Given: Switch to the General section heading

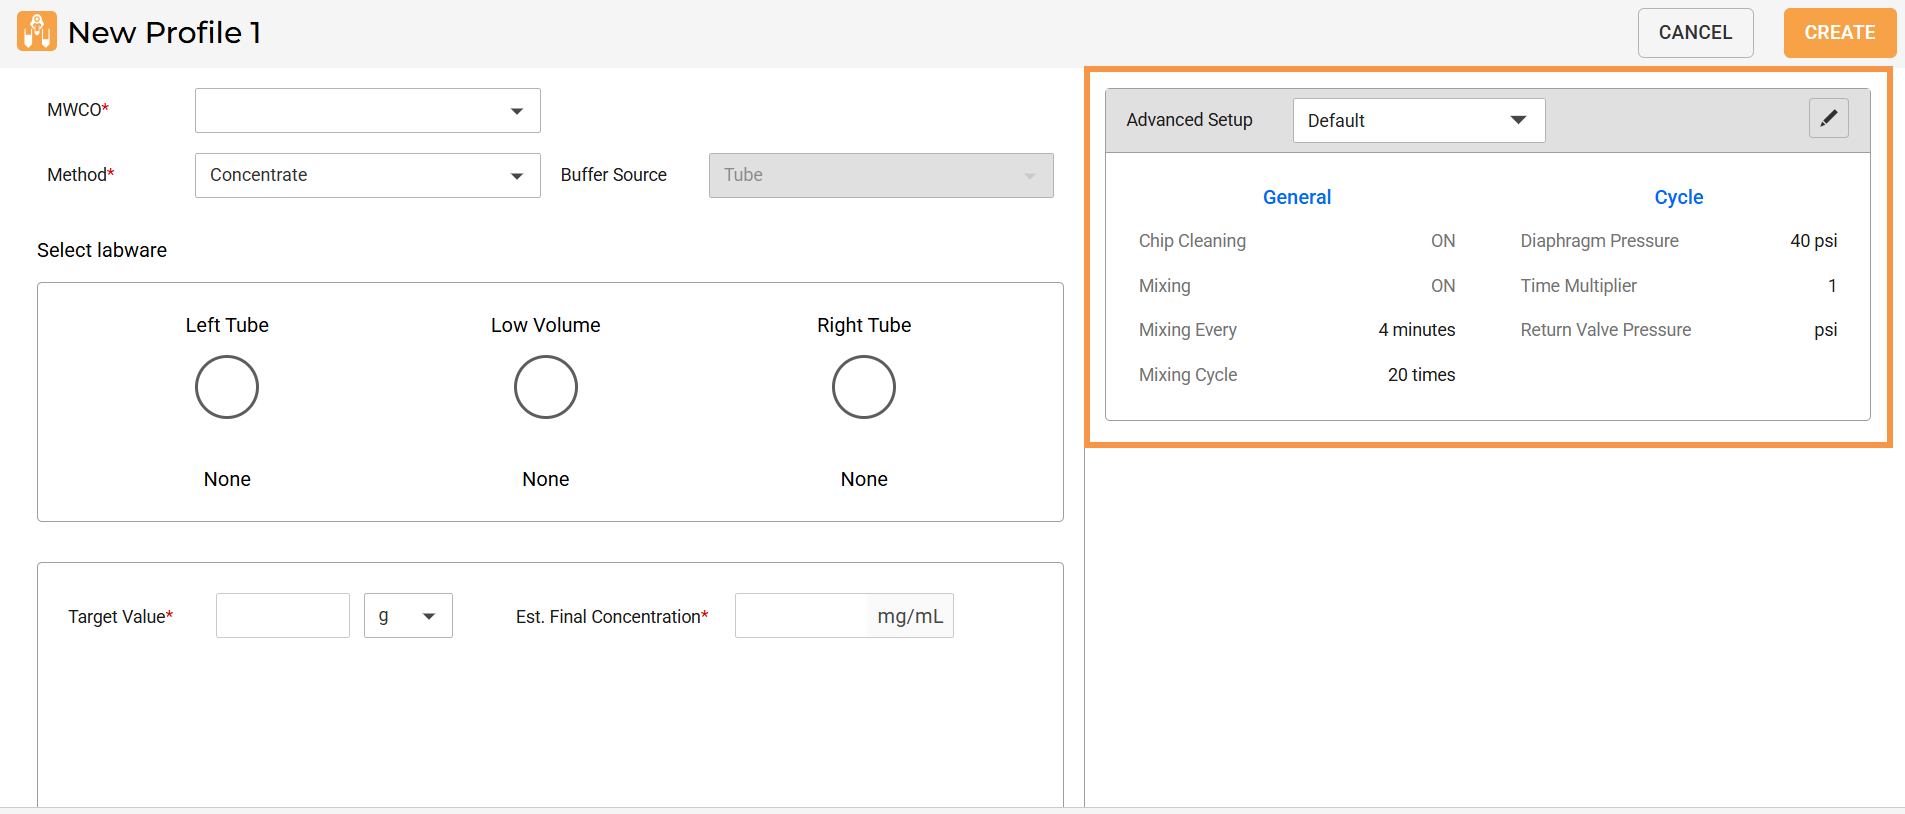Looking at the screenshot, I should (x=1296, y=197).
